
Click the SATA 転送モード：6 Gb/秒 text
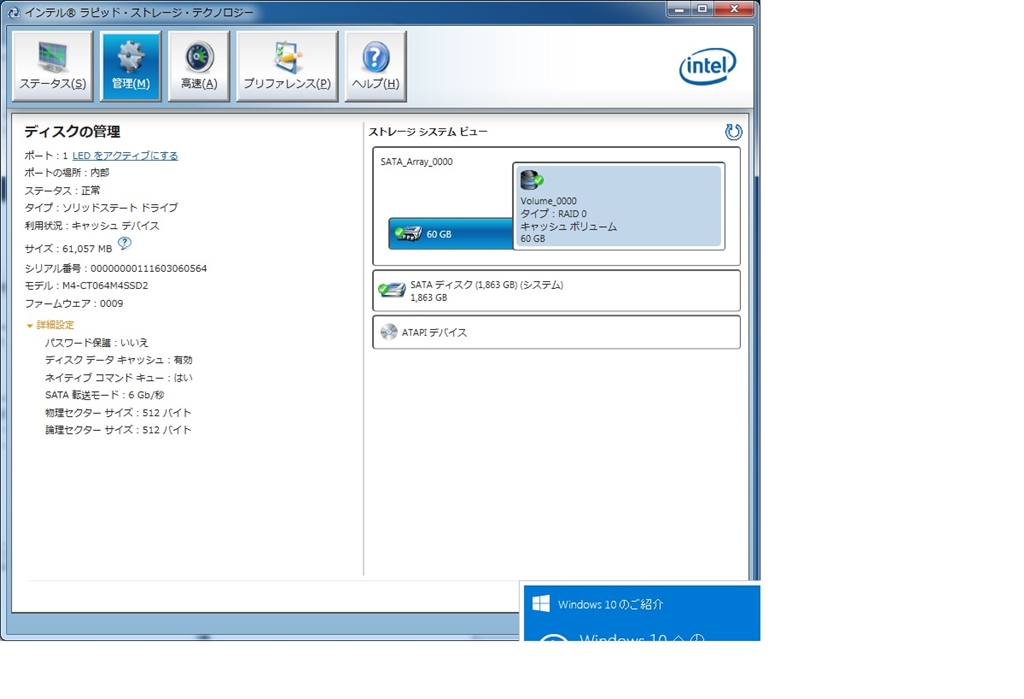(104, 395)
